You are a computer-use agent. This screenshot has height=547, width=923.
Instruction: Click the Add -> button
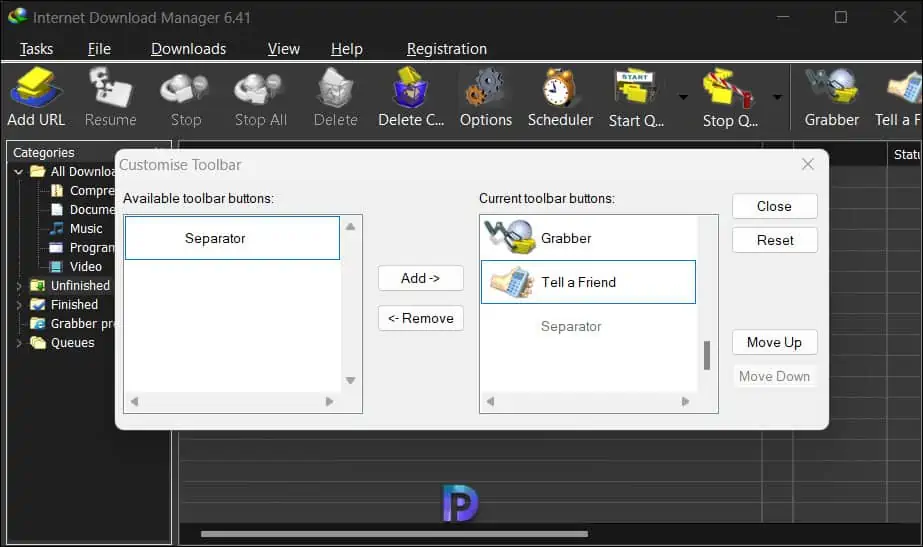420,278
